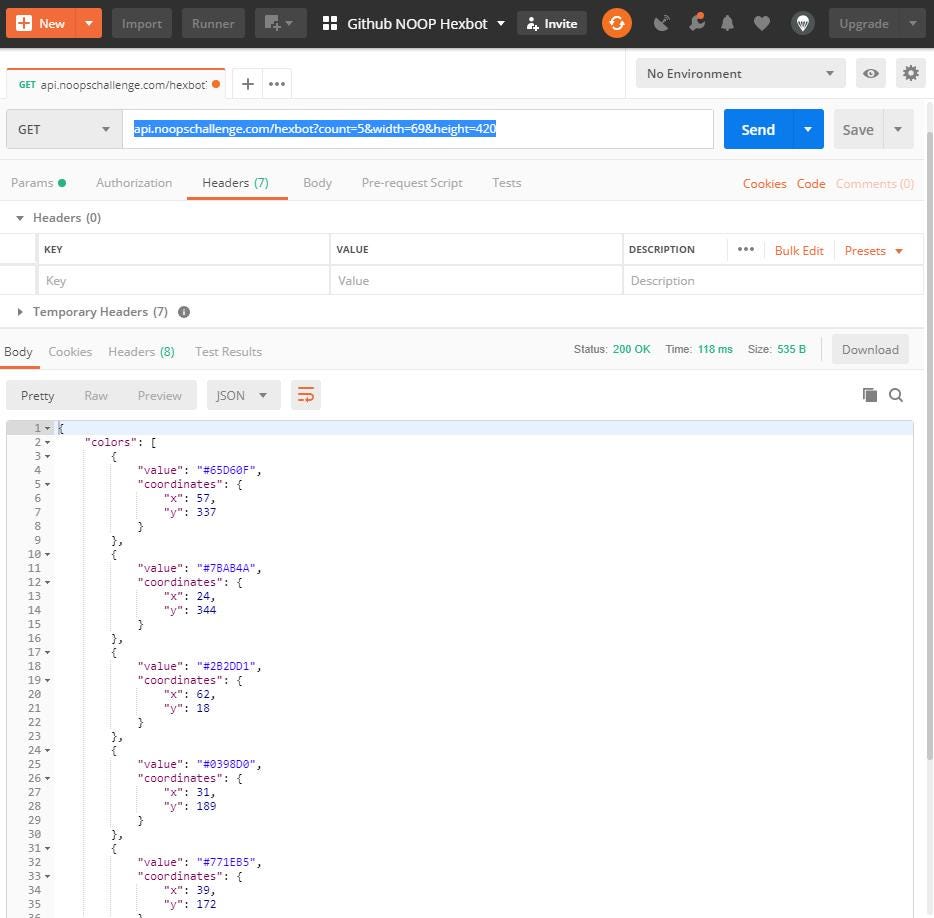Screen dimensions: 934x918
Task: Copy response body to clipboard icon
Action: pyautogui.click(x=869, y=395)
